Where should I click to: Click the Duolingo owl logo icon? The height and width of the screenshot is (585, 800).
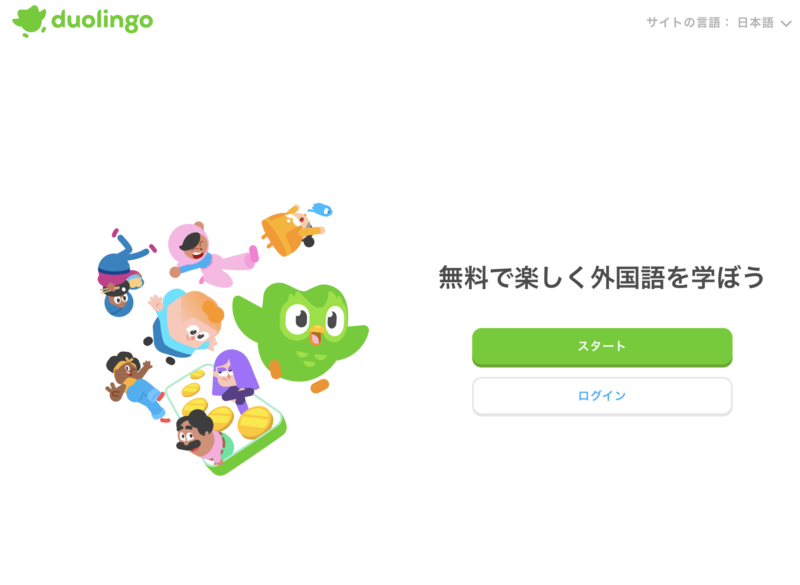coord(29,21)
